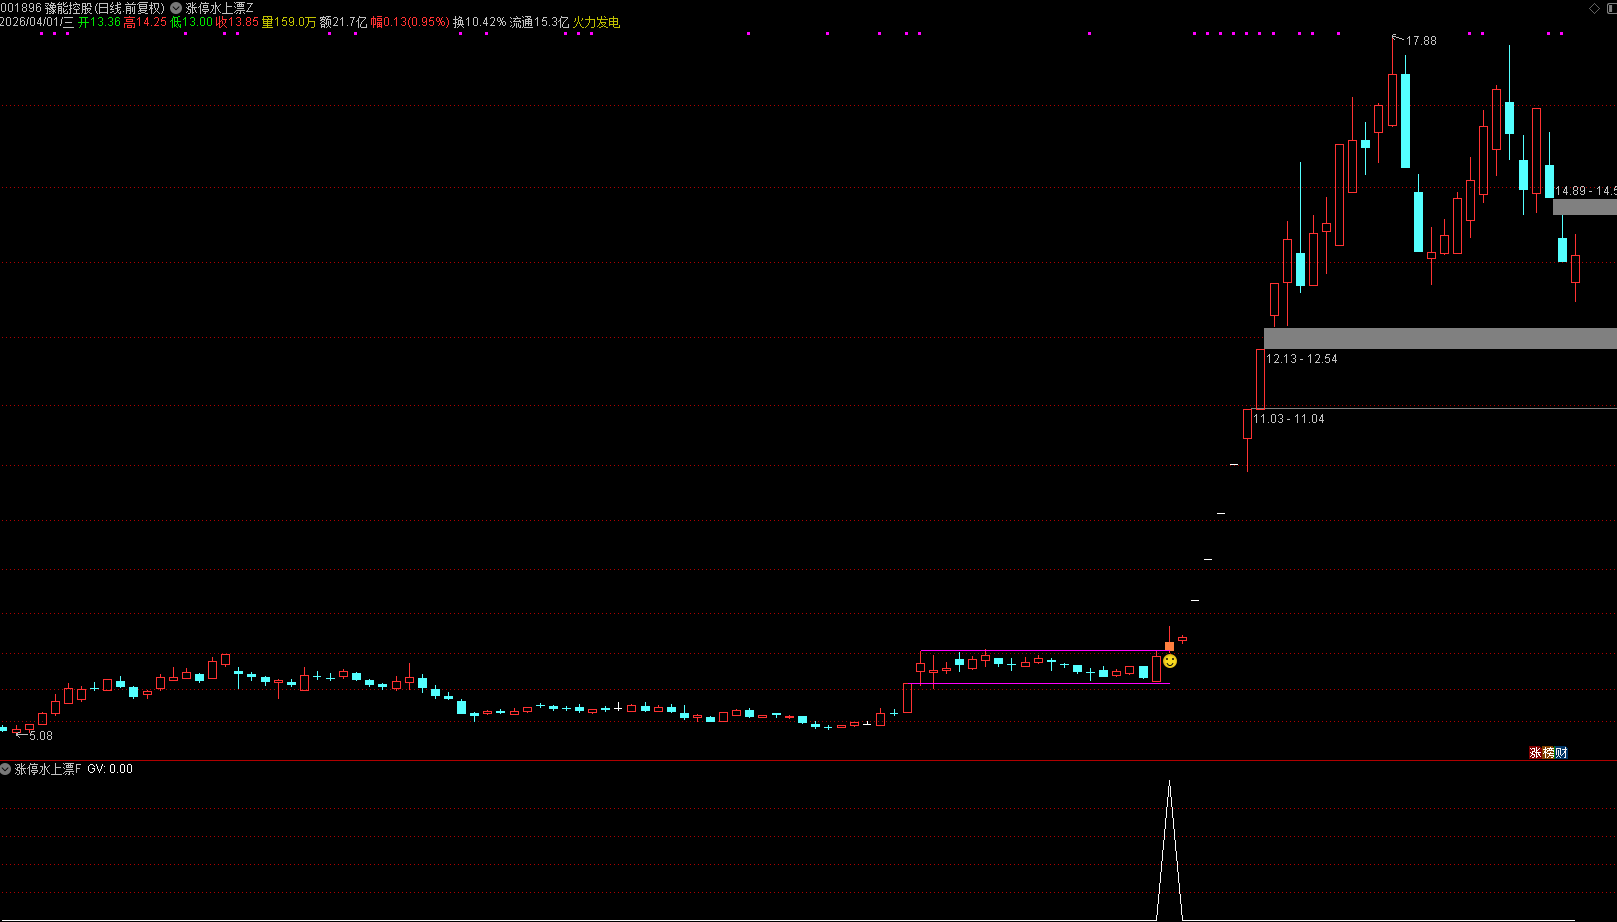The width and height of the screenshot is (1617, 922).
Task: Open the main chart indicator dropdown arrow
Action: coord(176,8)
